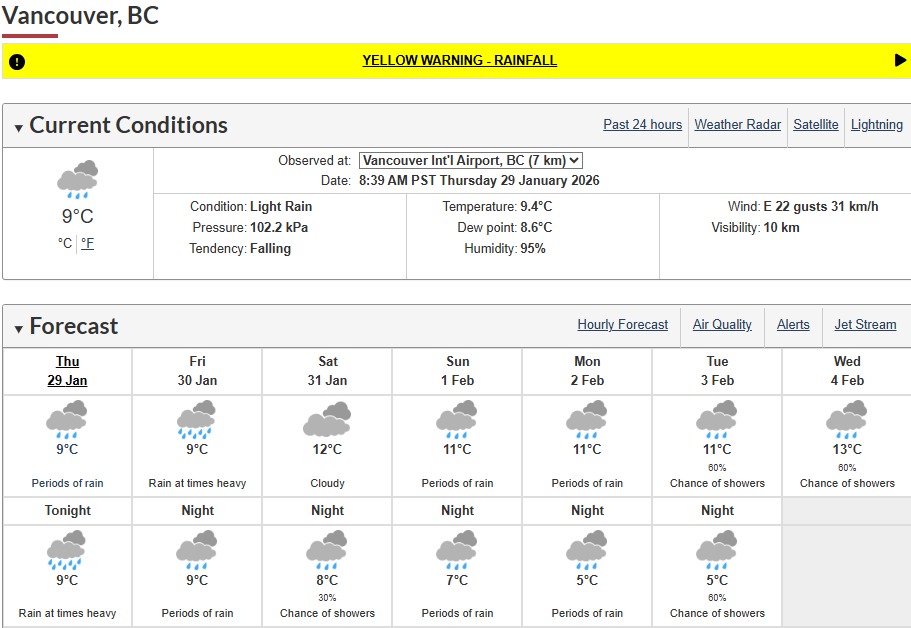Click Saturday's cloudy weather icon
The height and width of the screenshot is (628, 911).
(x=327, y=419)
